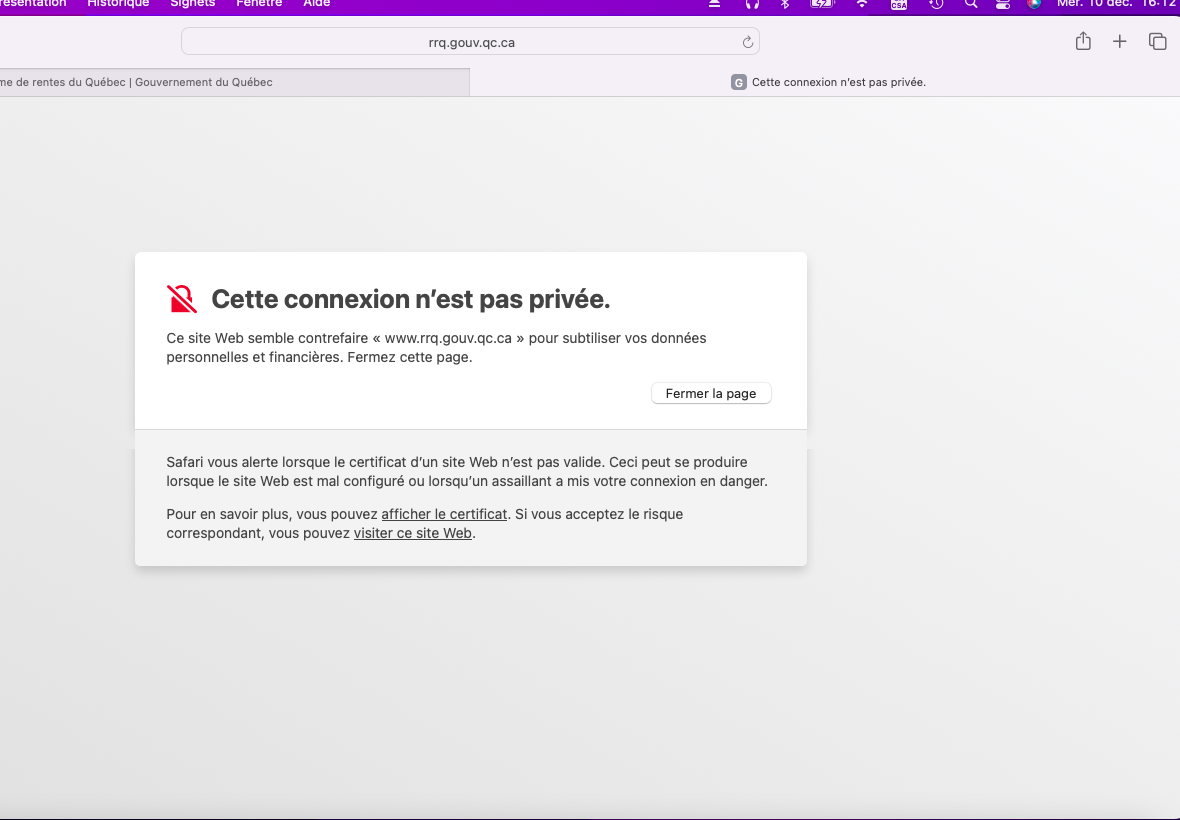Open the Share sheet icon in Safari toolbar

point(1083,41)
